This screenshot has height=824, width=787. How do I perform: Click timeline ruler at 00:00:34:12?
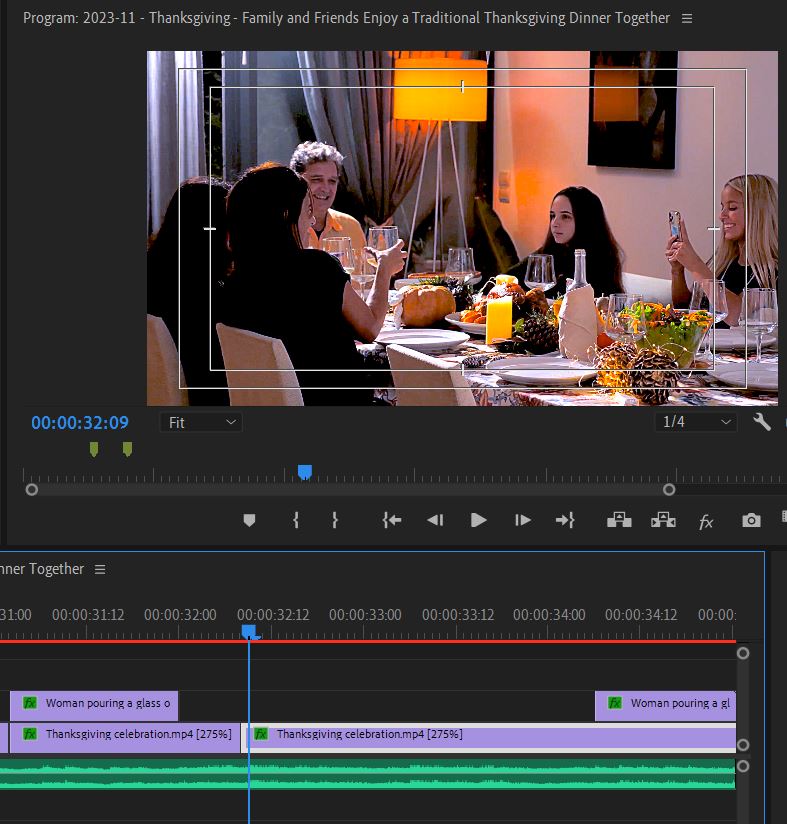641,615
